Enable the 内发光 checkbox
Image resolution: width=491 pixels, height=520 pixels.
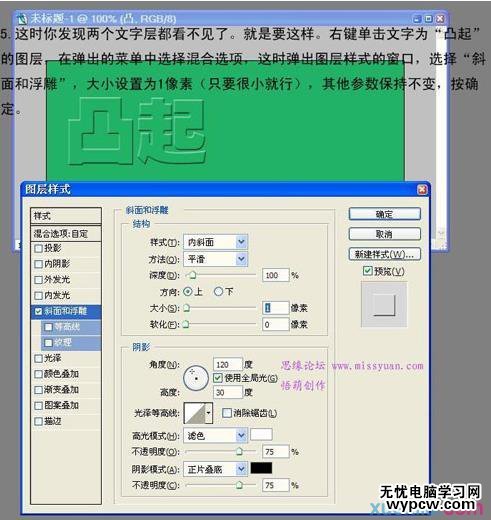pyautogui.click(x=39, y=296)
